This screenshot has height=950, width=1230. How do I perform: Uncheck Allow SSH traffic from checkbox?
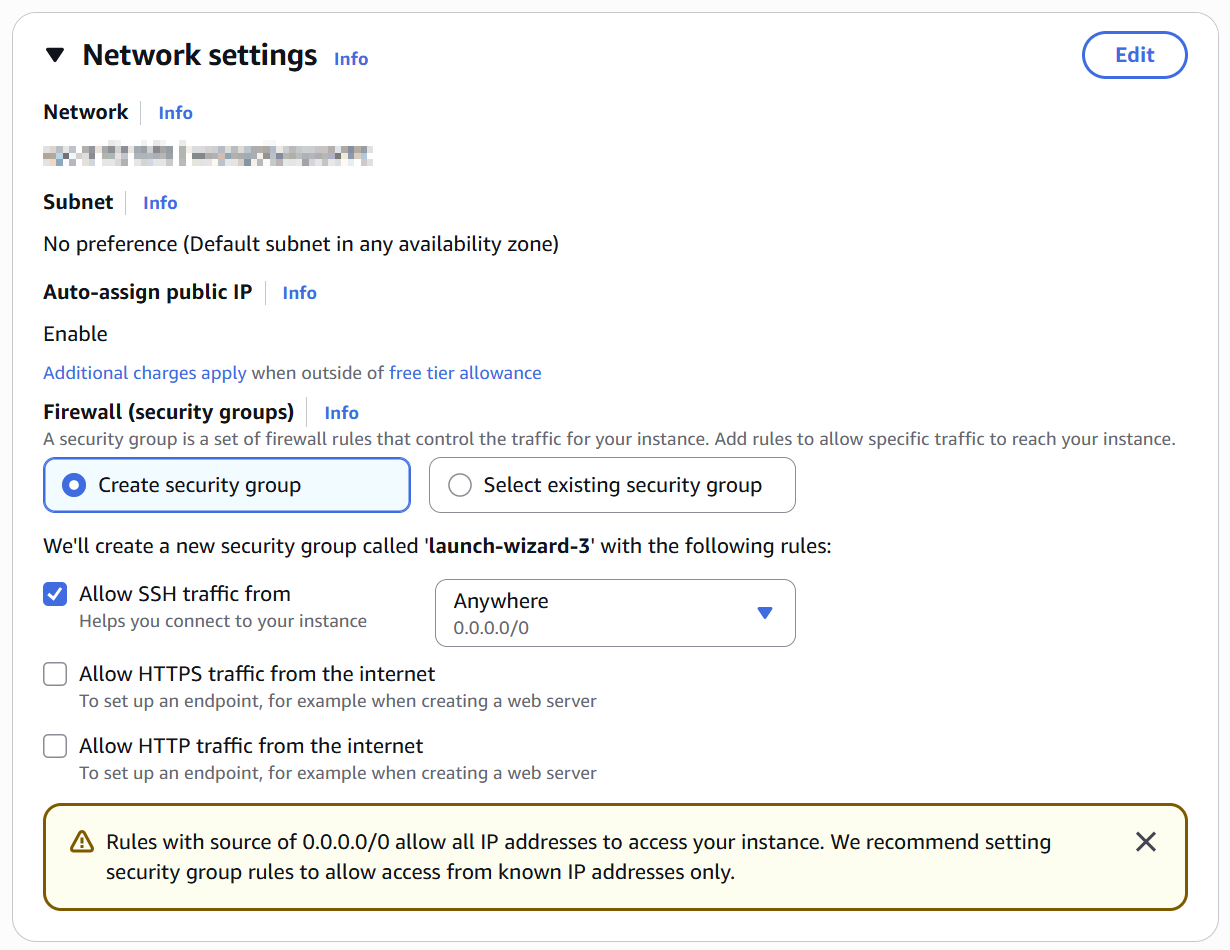[55, 594]
